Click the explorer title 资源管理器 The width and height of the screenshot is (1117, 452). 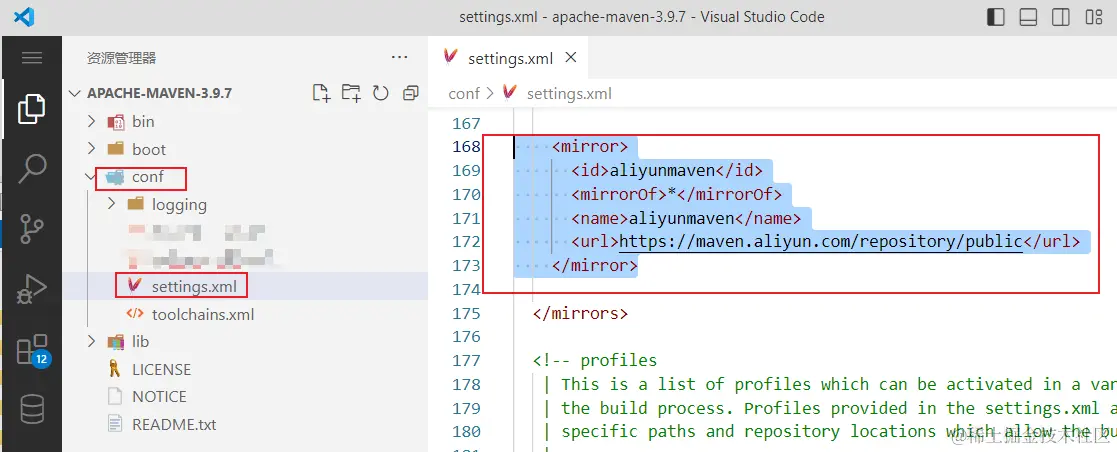[121, 58]
